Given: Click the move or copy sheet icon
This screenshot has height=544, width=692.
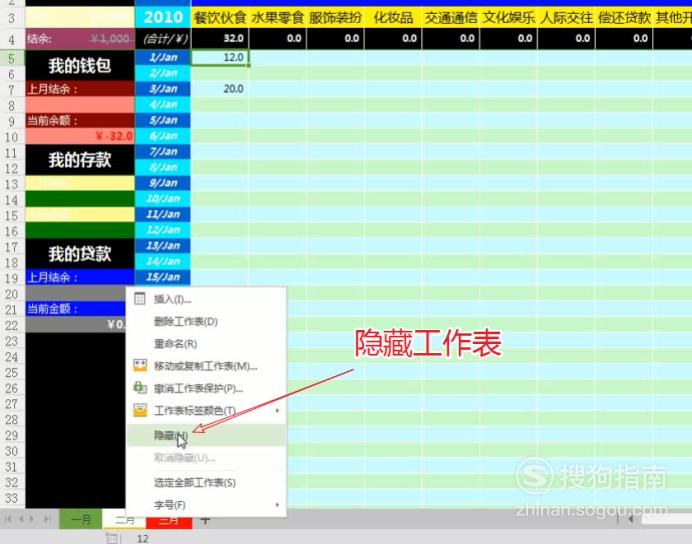Looking at the screenshot, I should [x=140, y=365].
